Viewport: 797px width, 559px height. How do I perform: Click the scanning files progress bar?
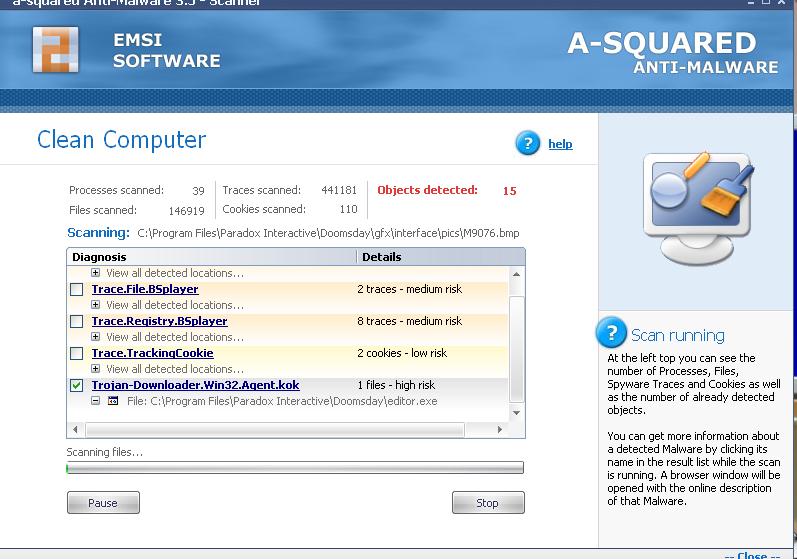point(295,468)
